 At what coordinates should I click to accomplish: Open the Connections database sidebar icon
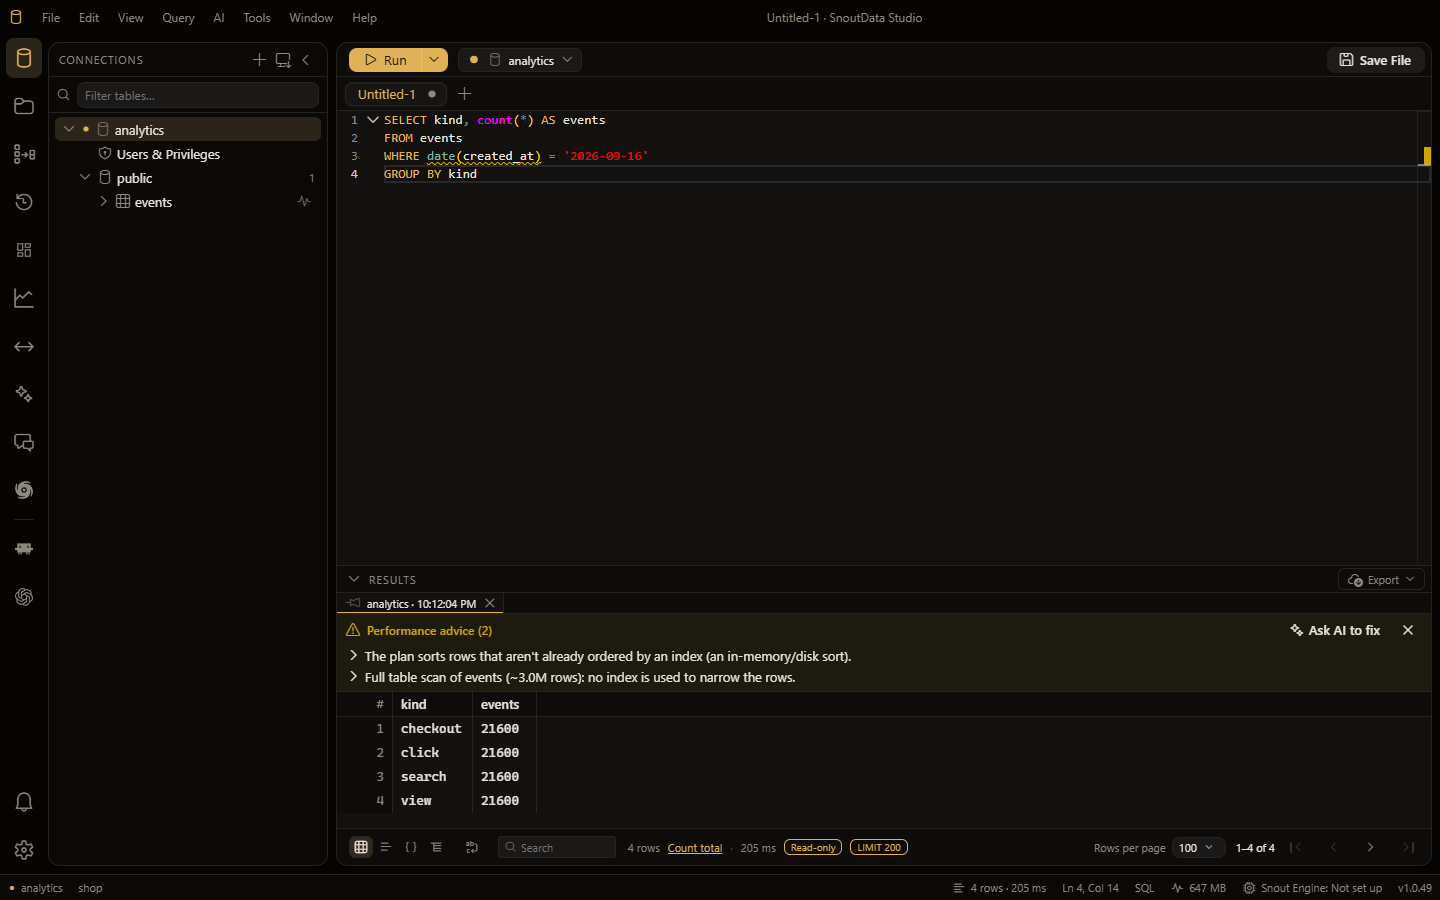[24, 58]
